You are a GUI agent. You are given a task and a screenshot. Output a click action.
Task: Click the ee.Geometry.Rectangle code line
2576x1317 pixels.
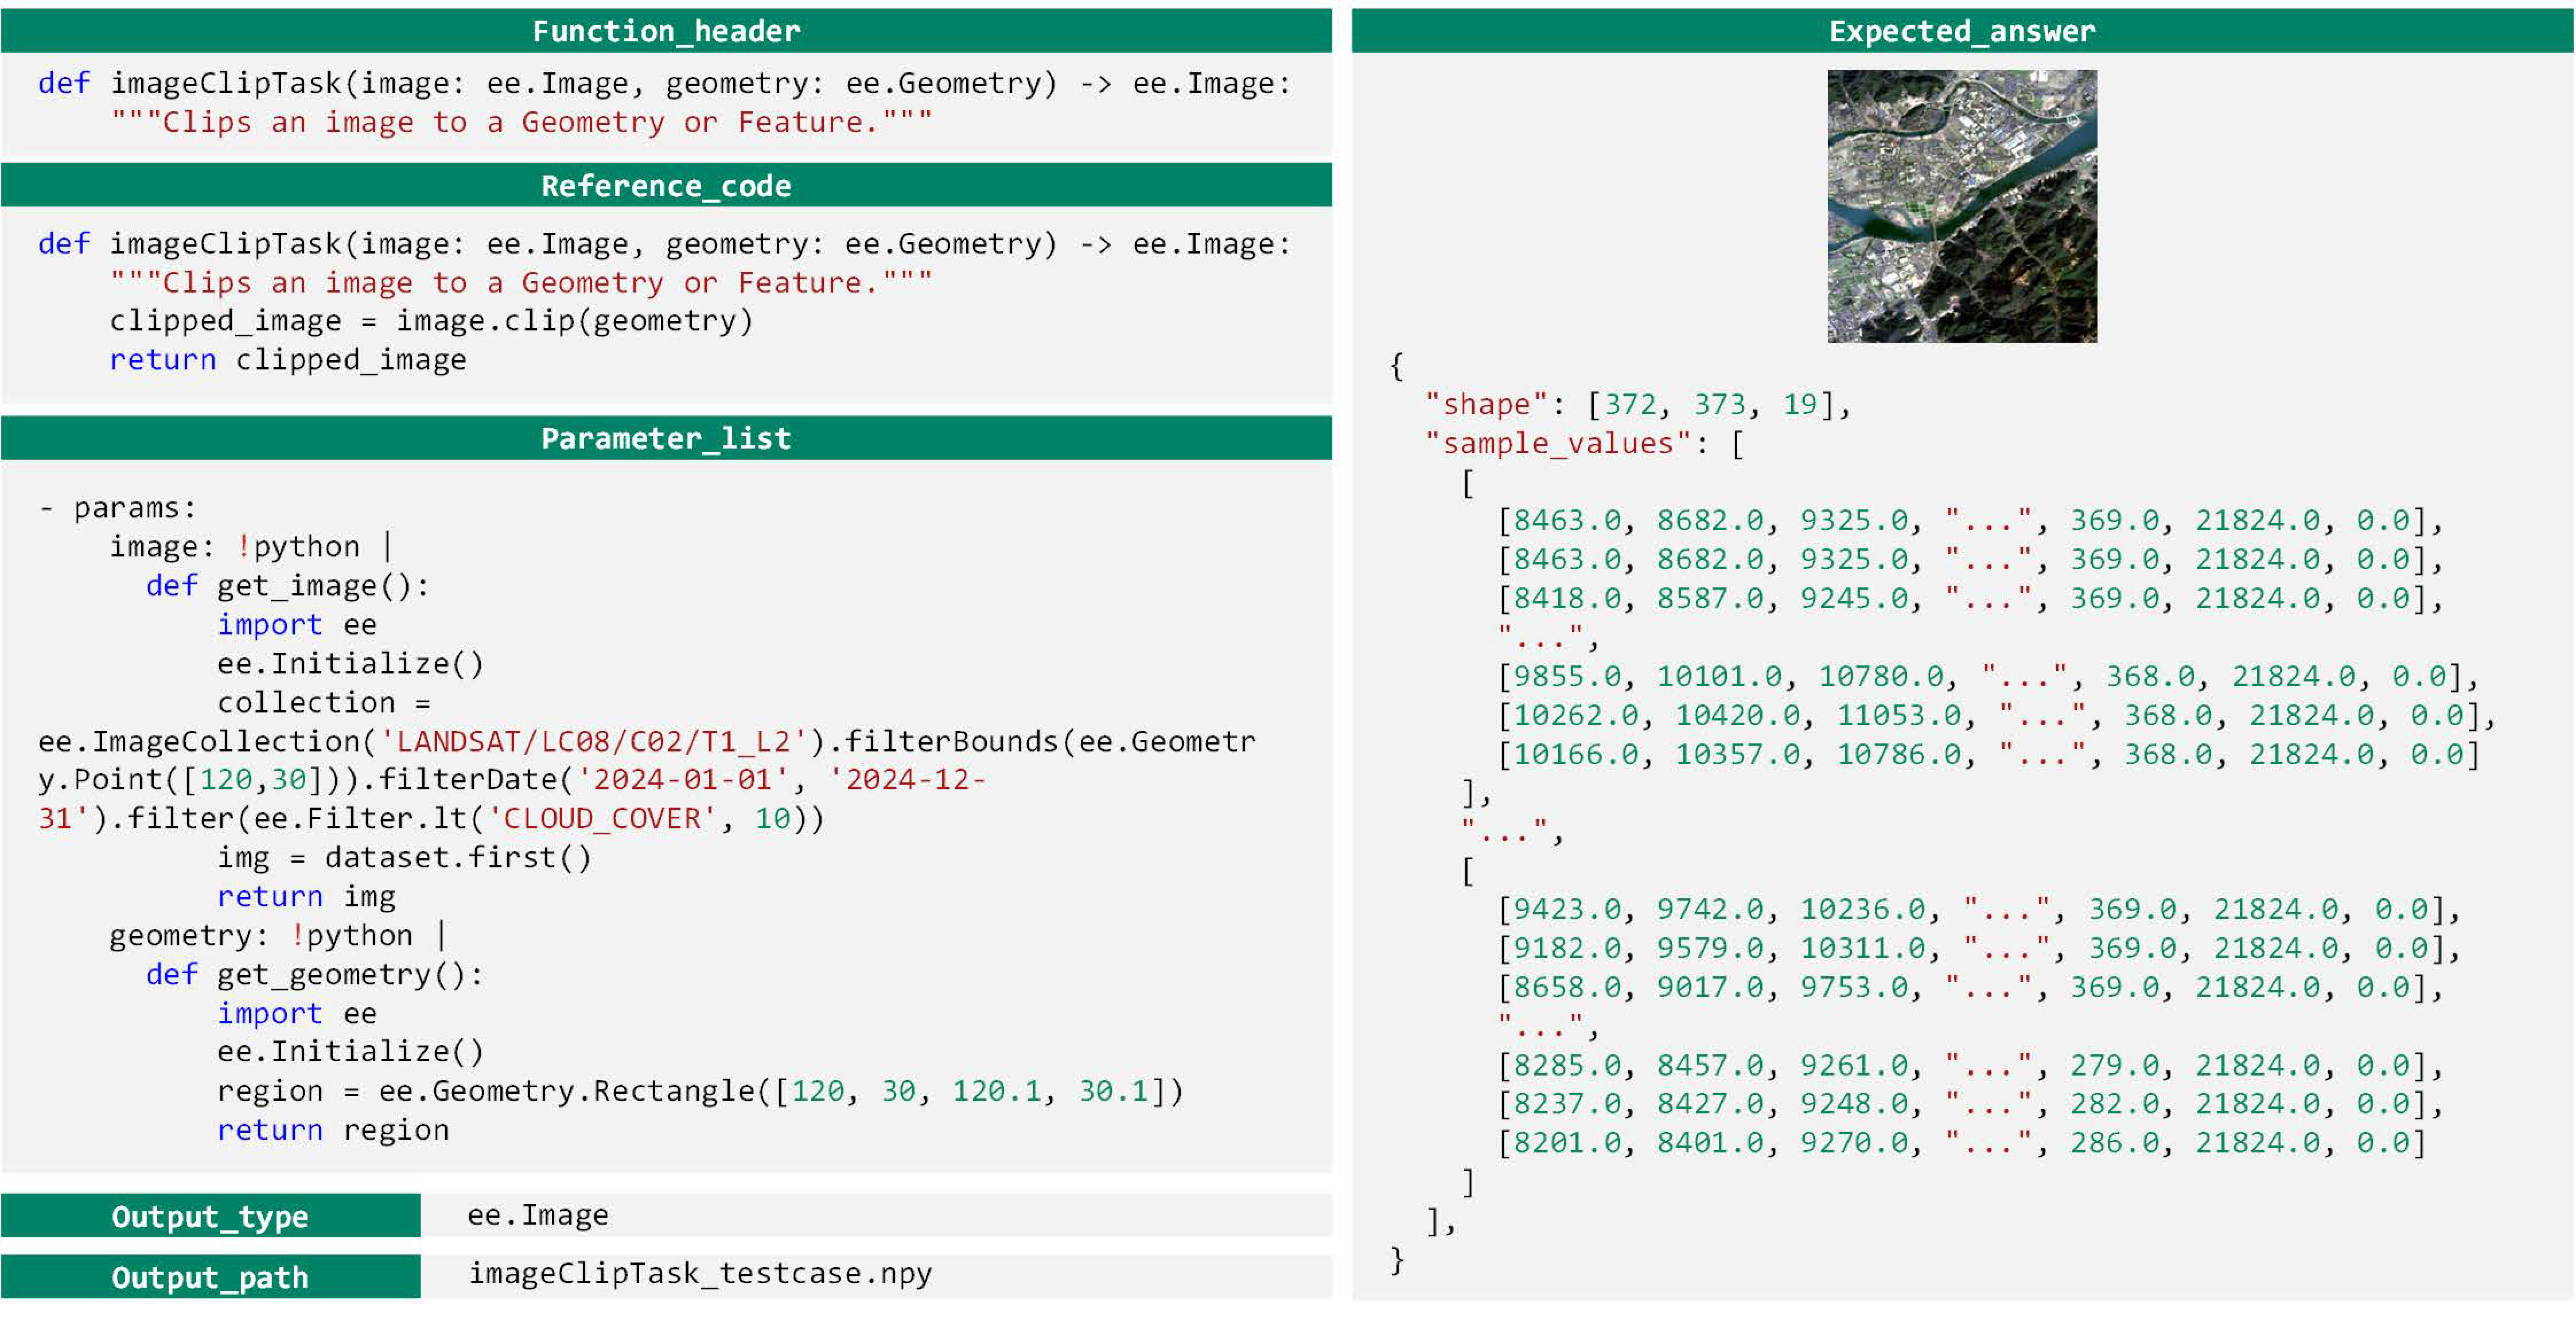(700, 1091)
